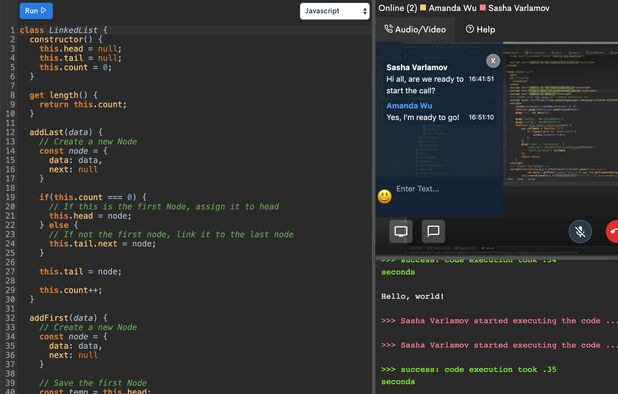This screenshot has height=394, width=618.
Task: Click the question mark icon beside Help
Action: pos(469,29)
